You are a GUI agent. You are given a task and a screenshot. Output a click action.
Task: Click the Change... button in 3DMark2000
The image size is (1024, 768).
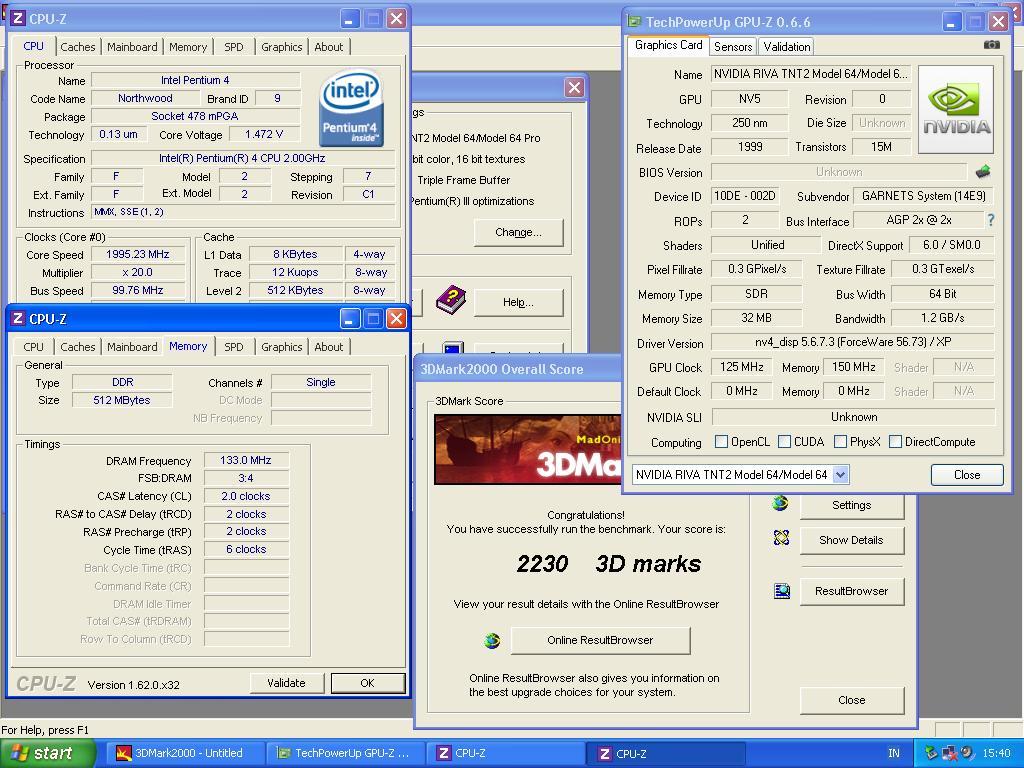[x=519, y=232]
